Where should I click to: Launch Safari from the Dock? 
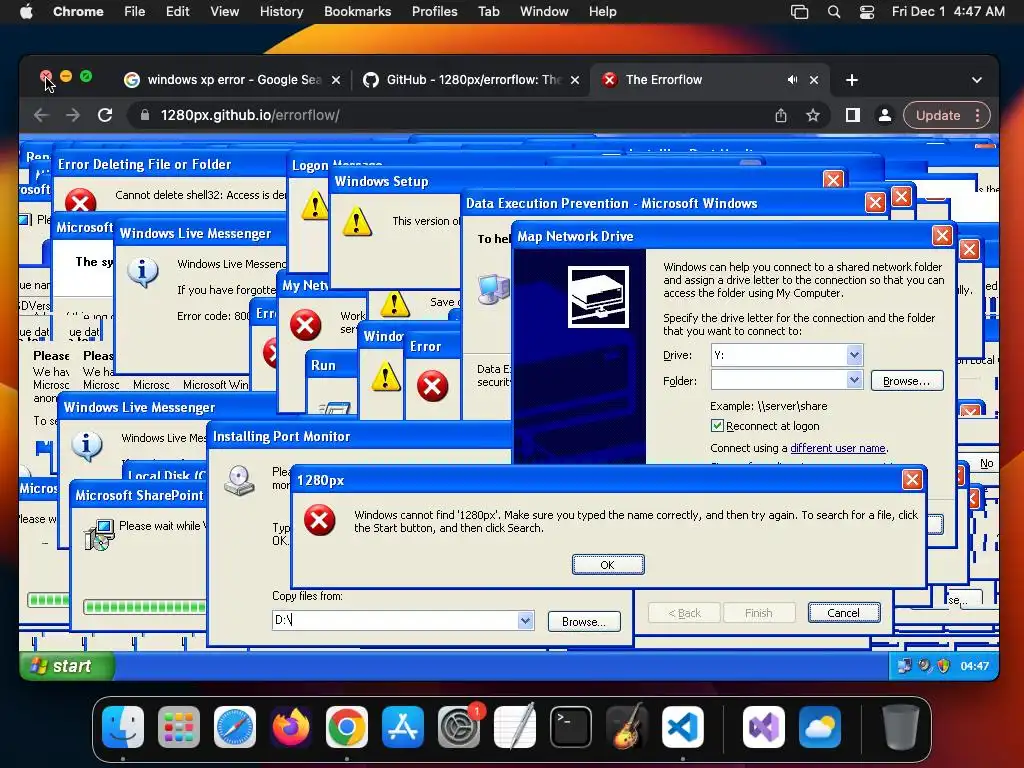click(x=235, y=727)
